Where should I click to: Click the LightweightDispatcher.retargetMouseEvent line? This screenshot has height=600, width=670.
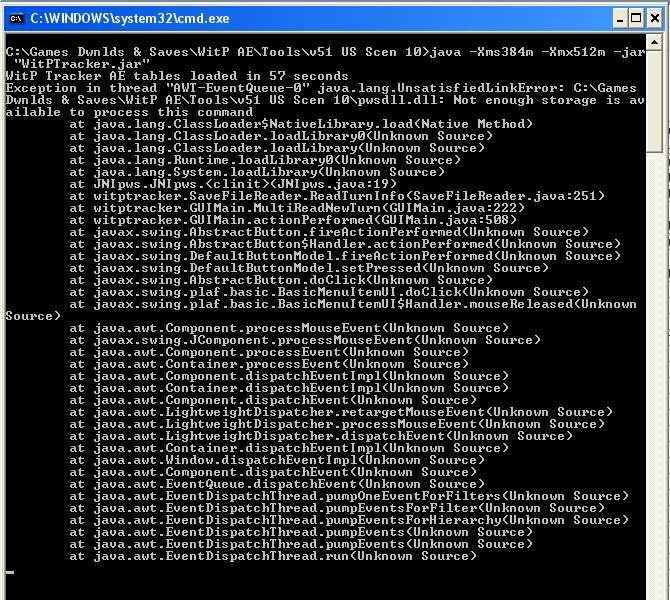tap(341, 412)
